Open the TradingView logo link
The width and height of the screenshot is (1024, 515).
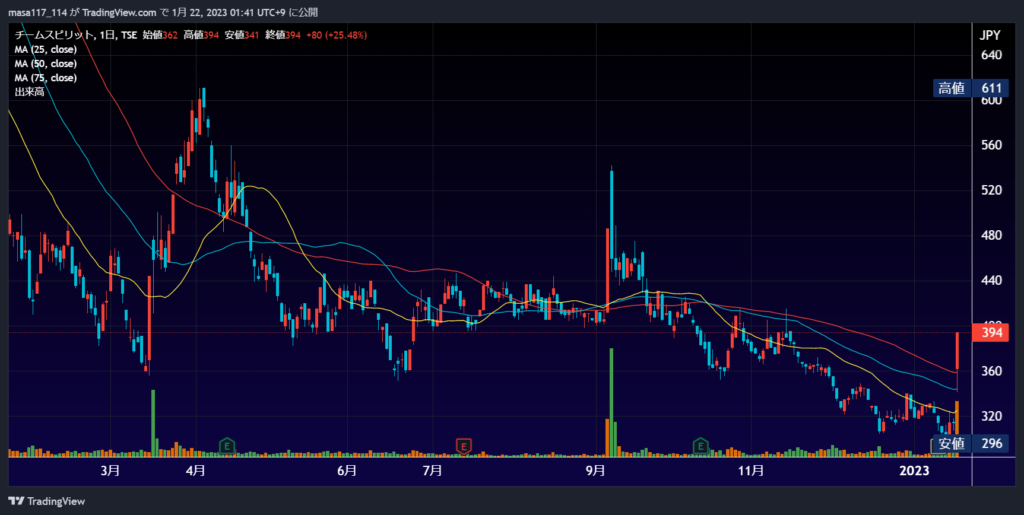46,501
